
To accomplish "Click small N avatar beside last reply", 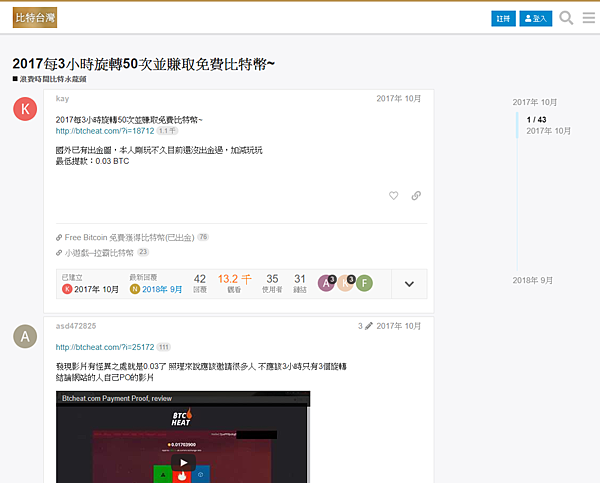I will pos(135,289).
